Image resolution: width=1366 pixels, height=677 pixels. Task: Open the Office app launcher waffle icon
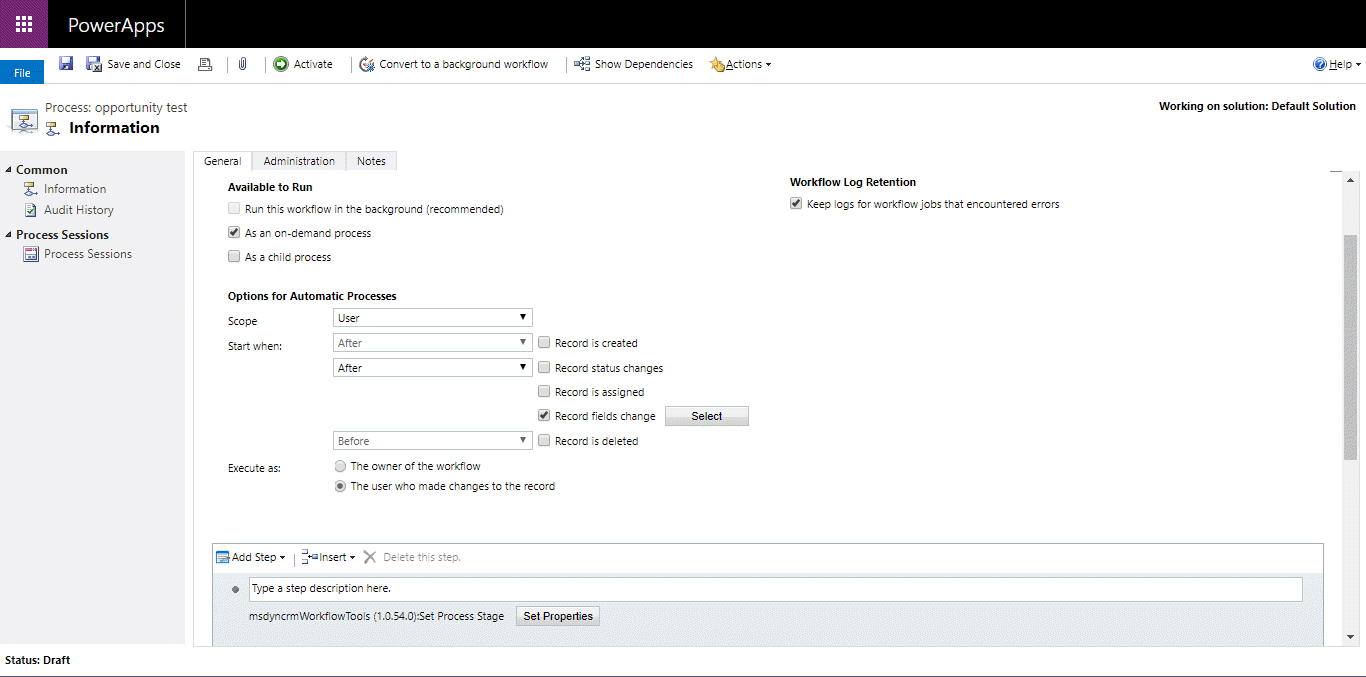point(22,24)
